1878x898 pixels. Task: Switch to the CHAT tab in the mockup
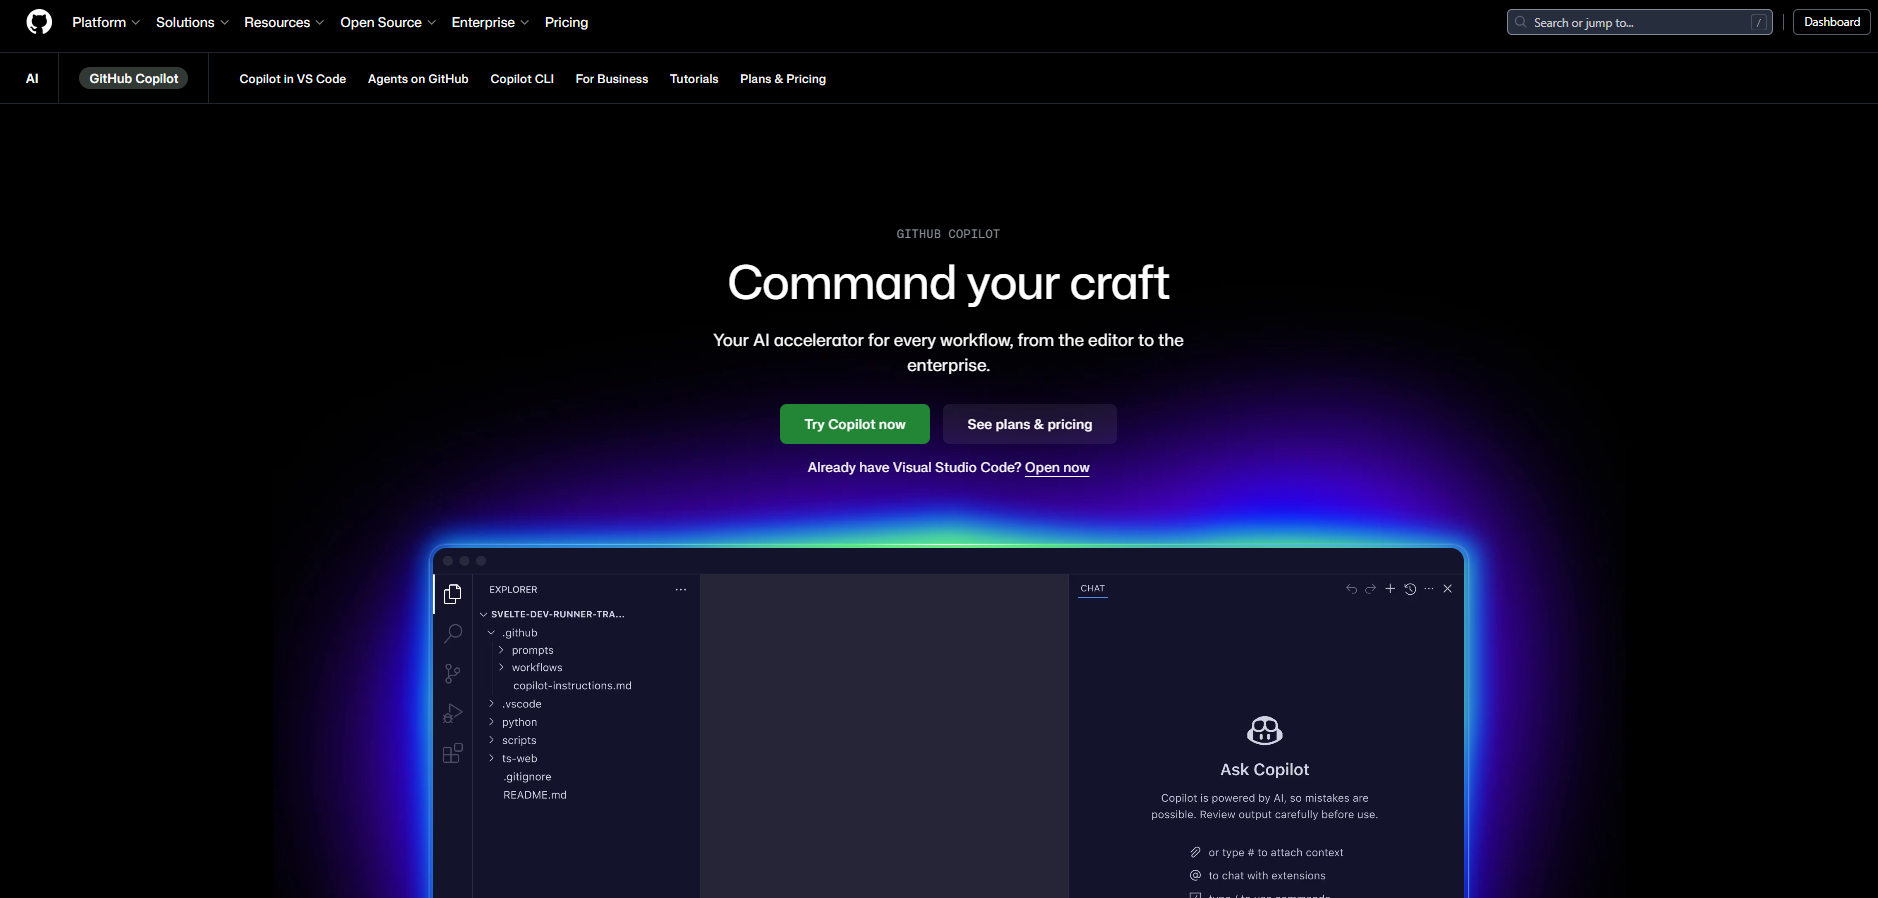1093,589
